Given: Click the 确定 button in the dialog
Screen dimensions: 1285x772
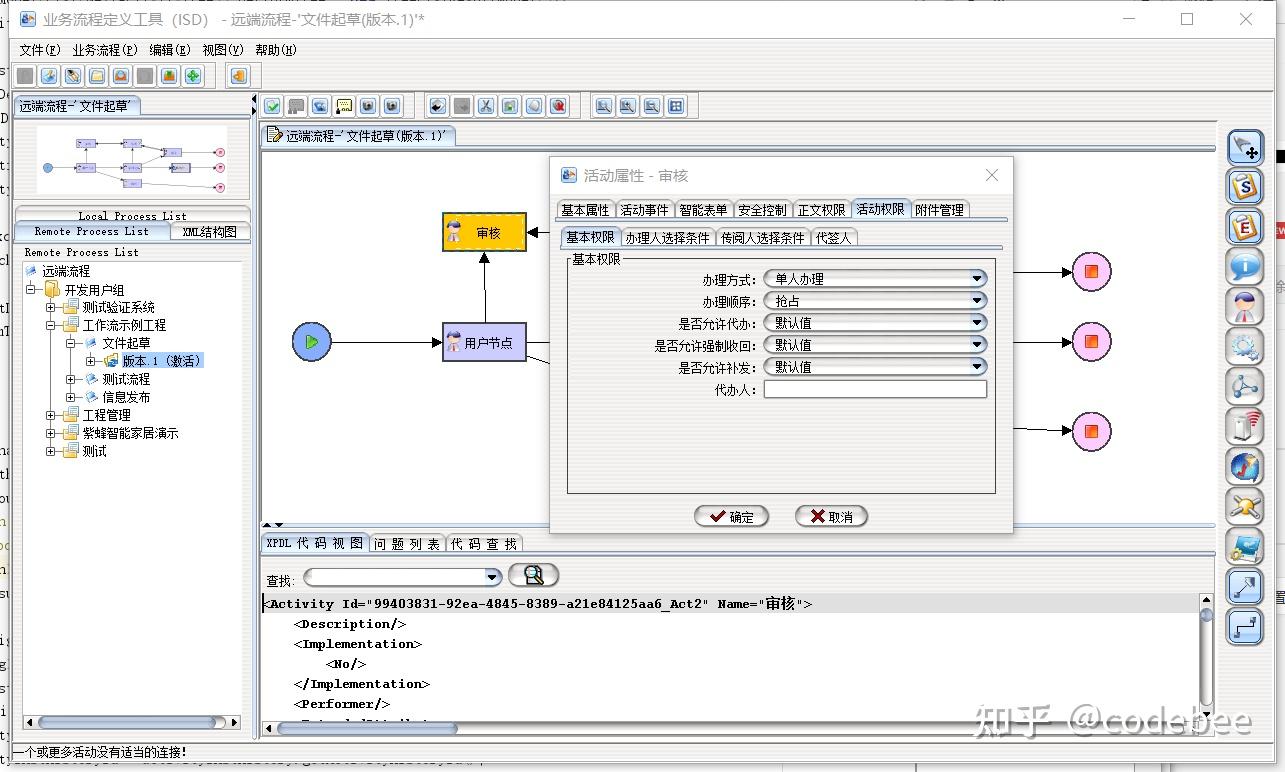Looking at the screenshot, I should (731, 516).
